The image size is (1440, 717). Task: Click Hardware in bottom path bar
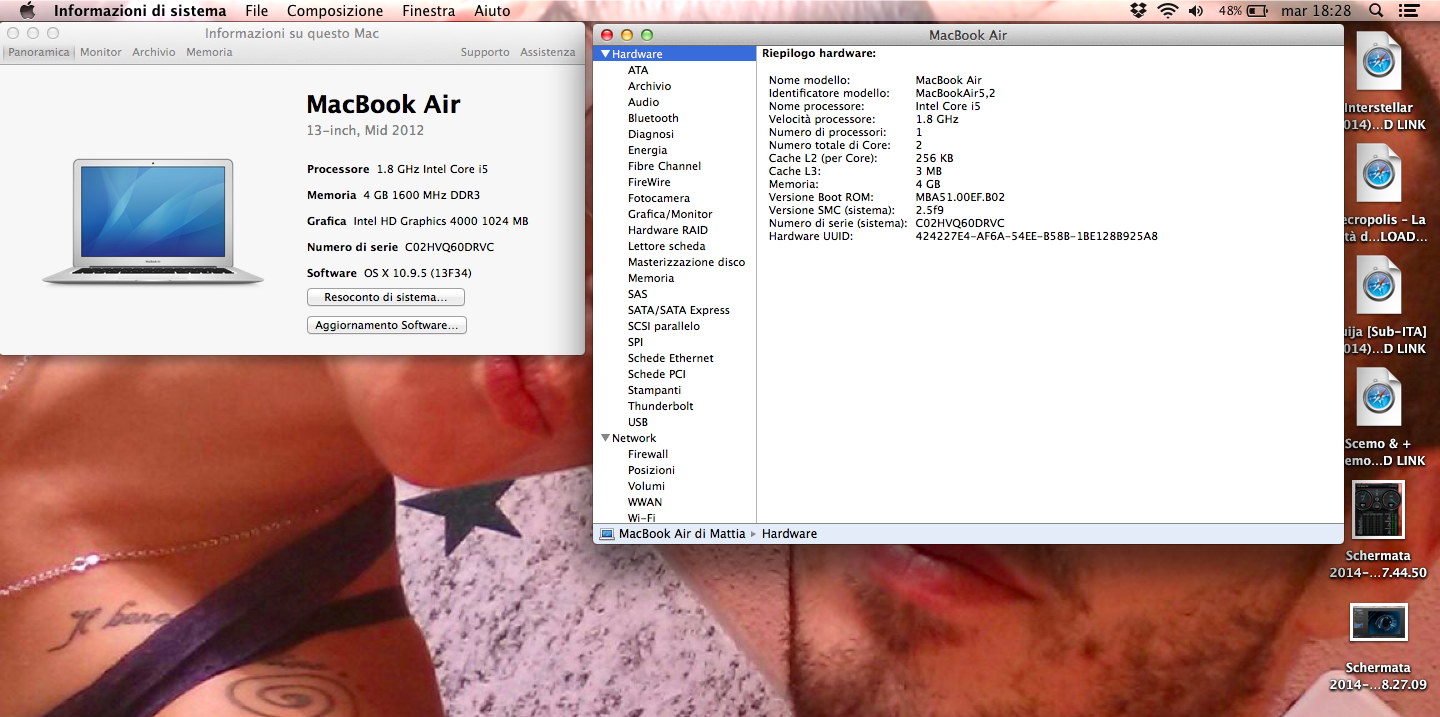coord(789,534)
